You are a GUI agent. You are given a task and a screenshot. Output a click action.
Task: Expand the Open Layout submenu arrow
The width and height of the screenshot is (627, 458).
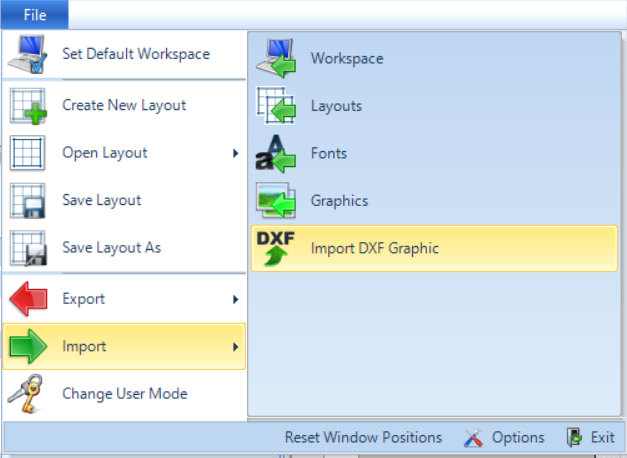pos(235,153)
